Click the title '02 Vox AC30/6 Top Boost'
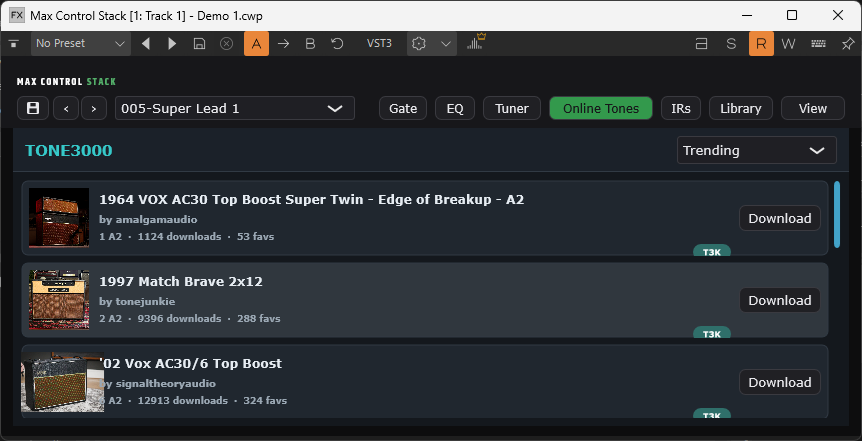The width and height of the screenshot is (862, 441). click(192, 363)
